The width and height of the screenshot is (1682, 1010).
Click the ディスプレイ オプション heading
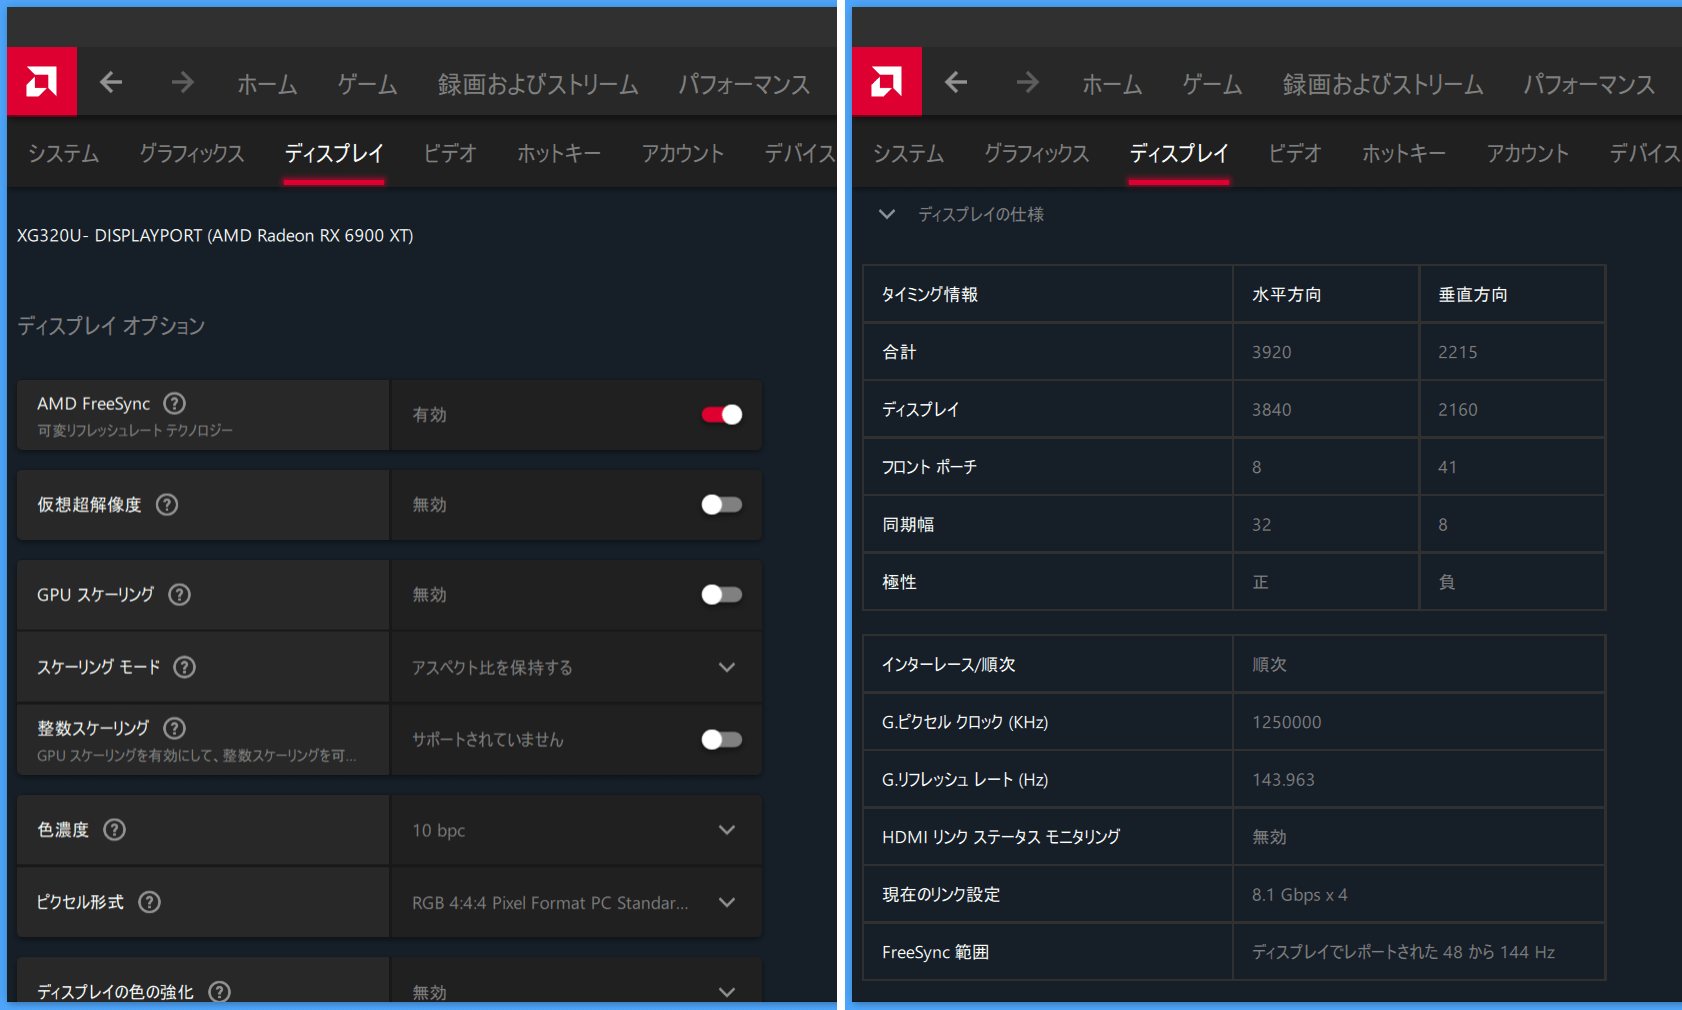coord(111,325)
